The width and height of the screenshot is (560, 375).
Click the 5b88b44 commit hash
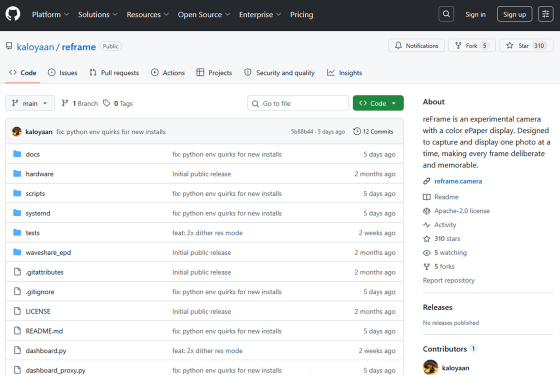coord(302,131)
